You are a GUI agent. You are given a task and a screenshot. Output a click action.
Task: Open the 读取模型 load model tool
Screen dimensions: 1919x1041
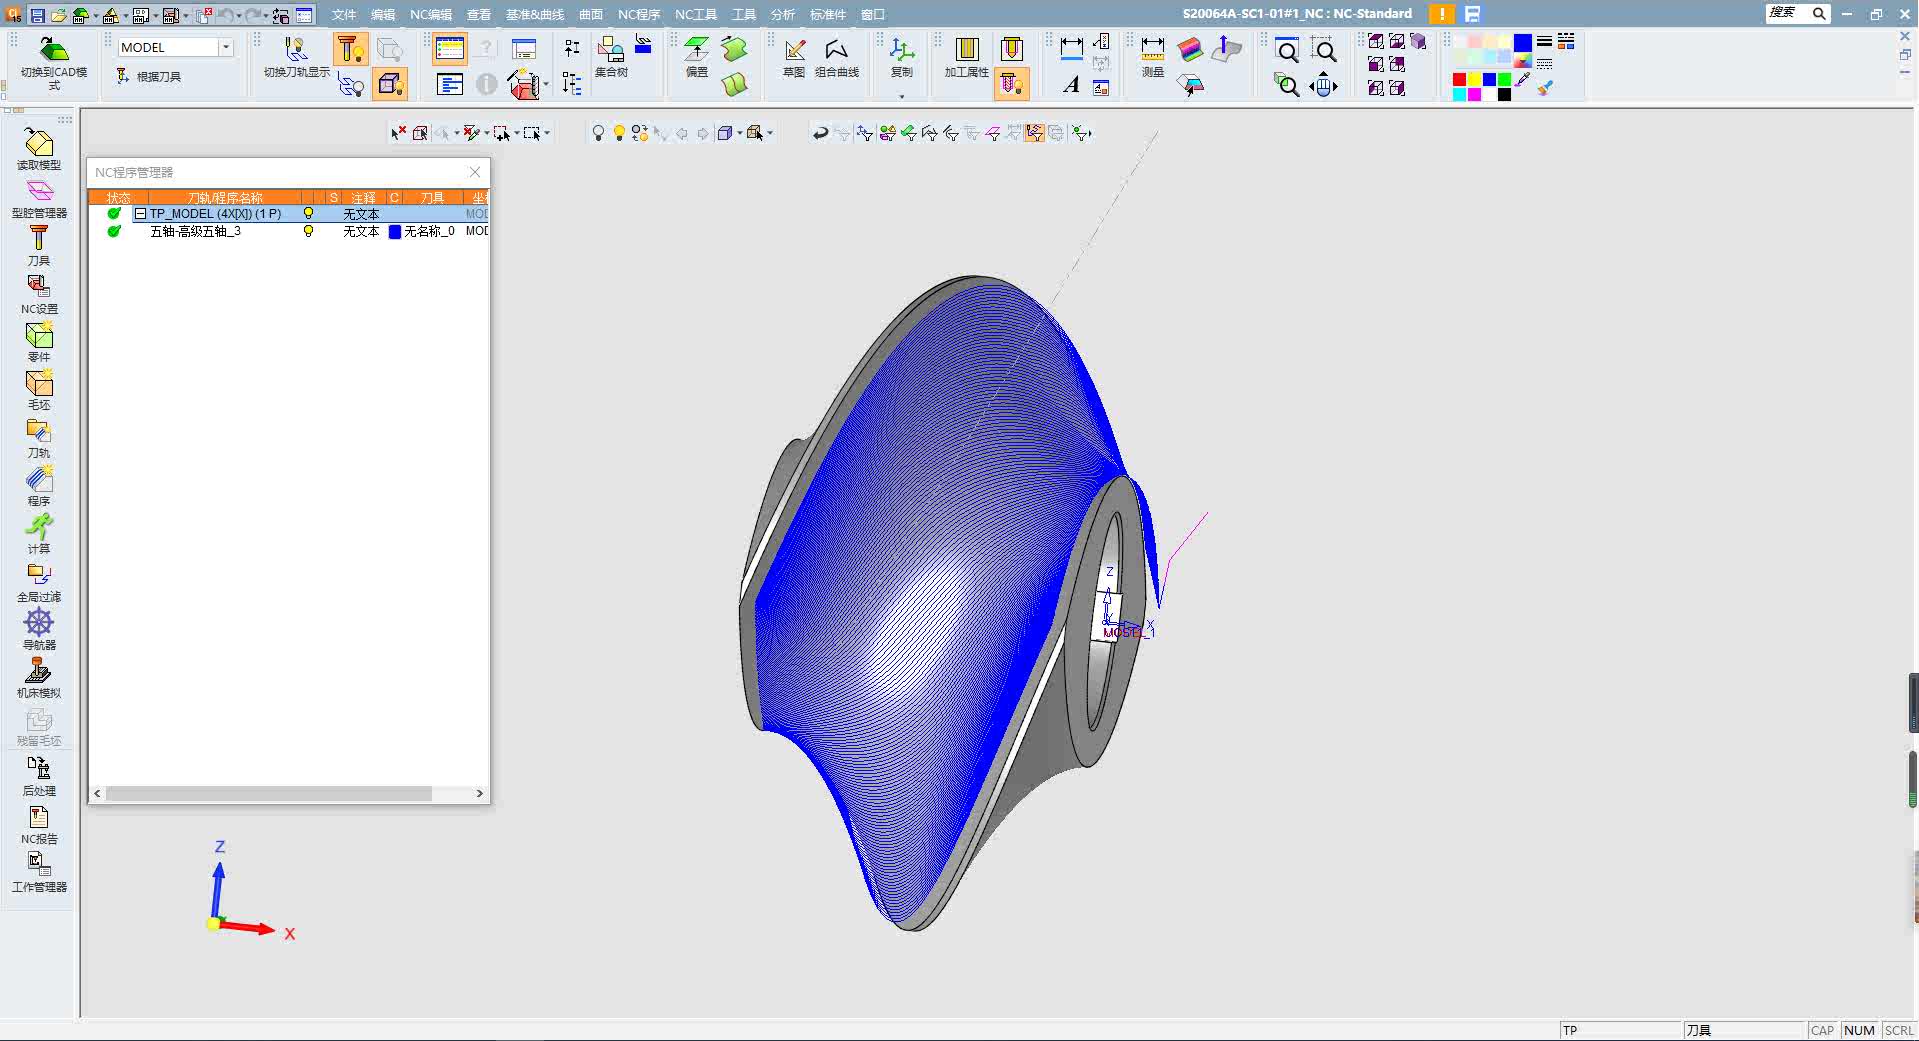39,150
